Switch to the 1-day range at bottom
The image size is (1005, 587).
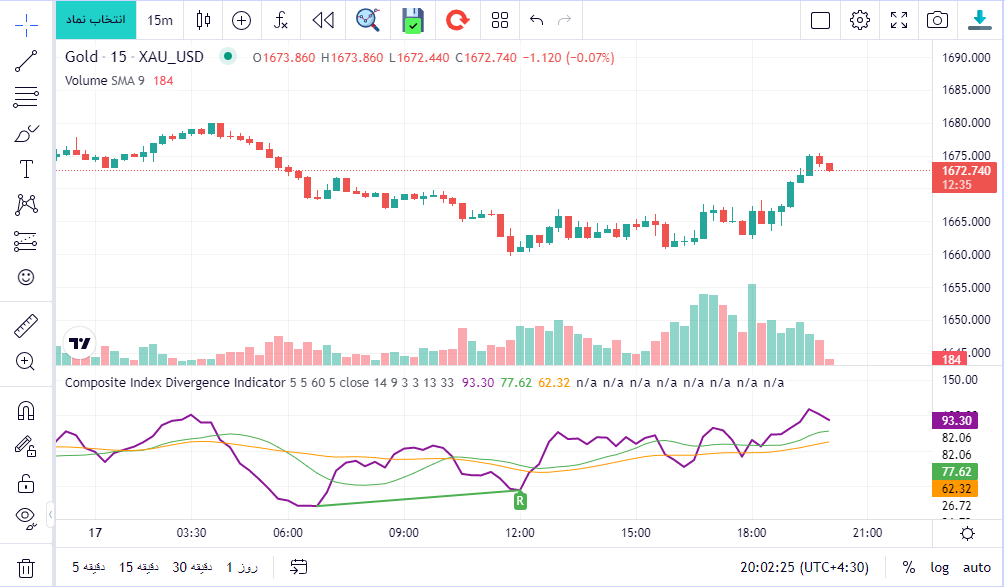242,567
